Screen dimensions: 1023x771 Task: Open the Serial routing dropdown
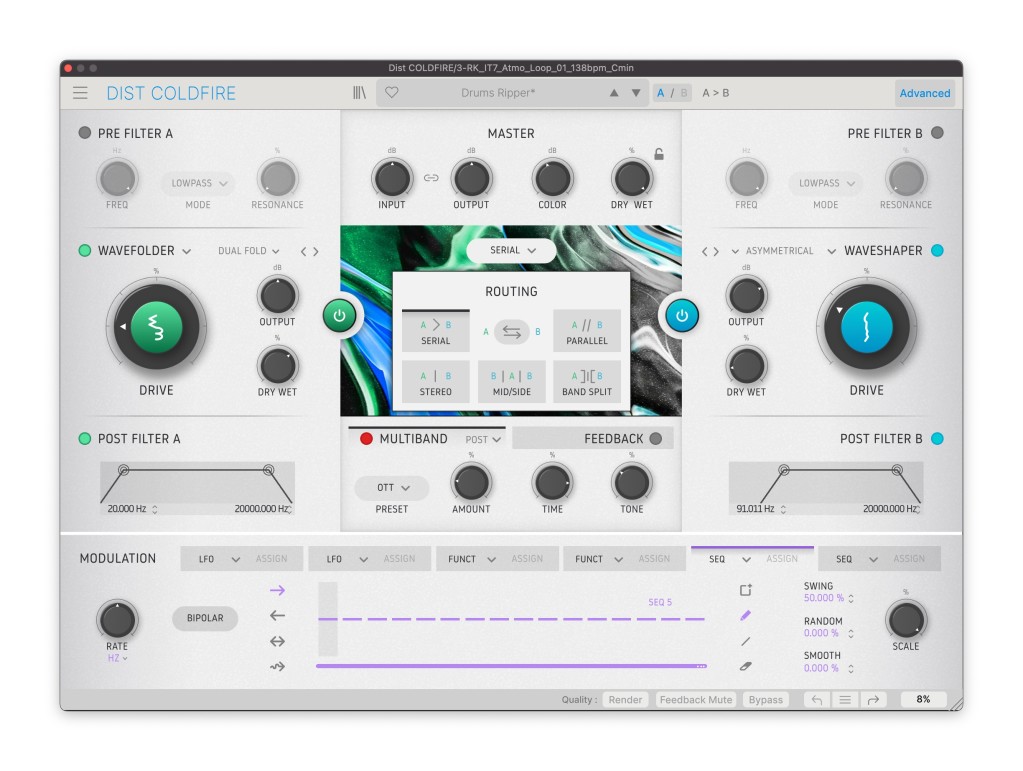point(511,250)
